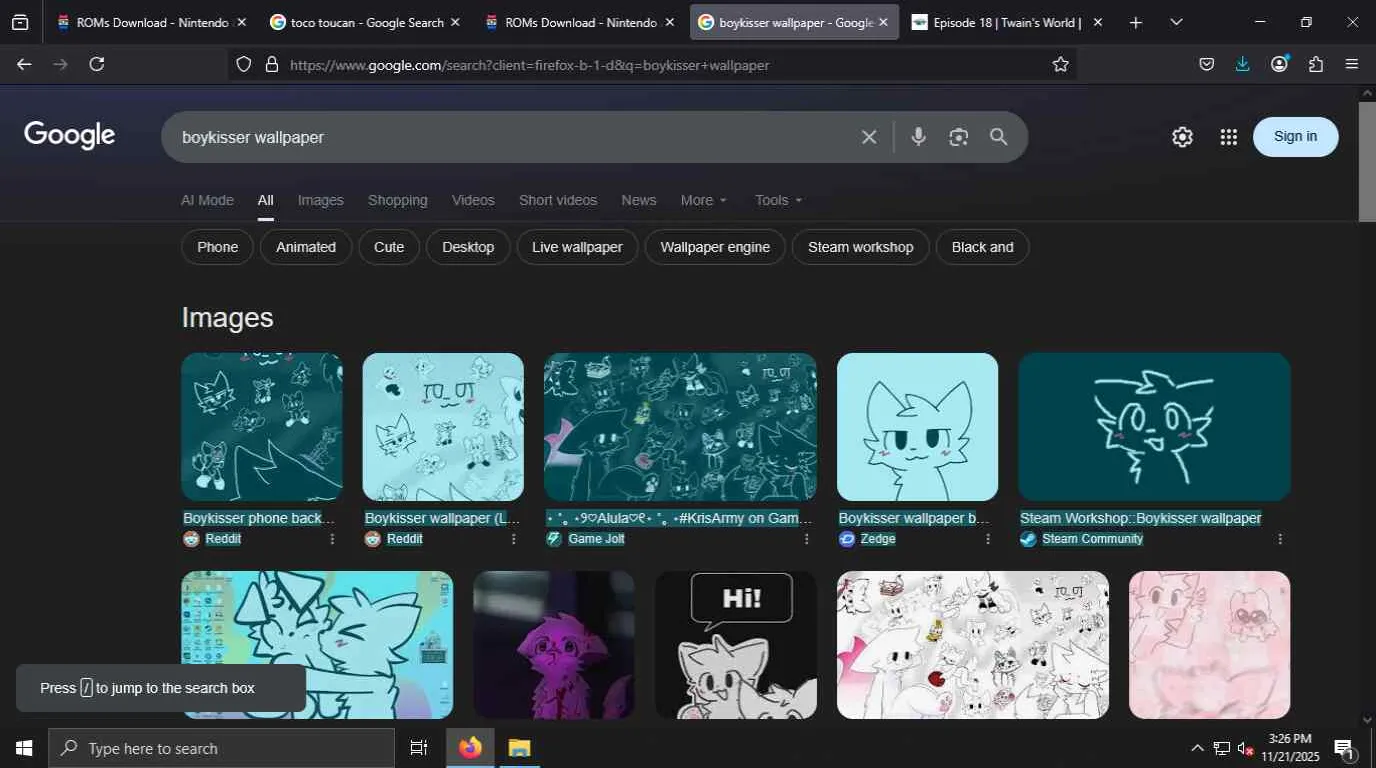This screenshot has height=768, width=1376.
Task: Open more options for Steam Community result
Action: click(1280, 539)
